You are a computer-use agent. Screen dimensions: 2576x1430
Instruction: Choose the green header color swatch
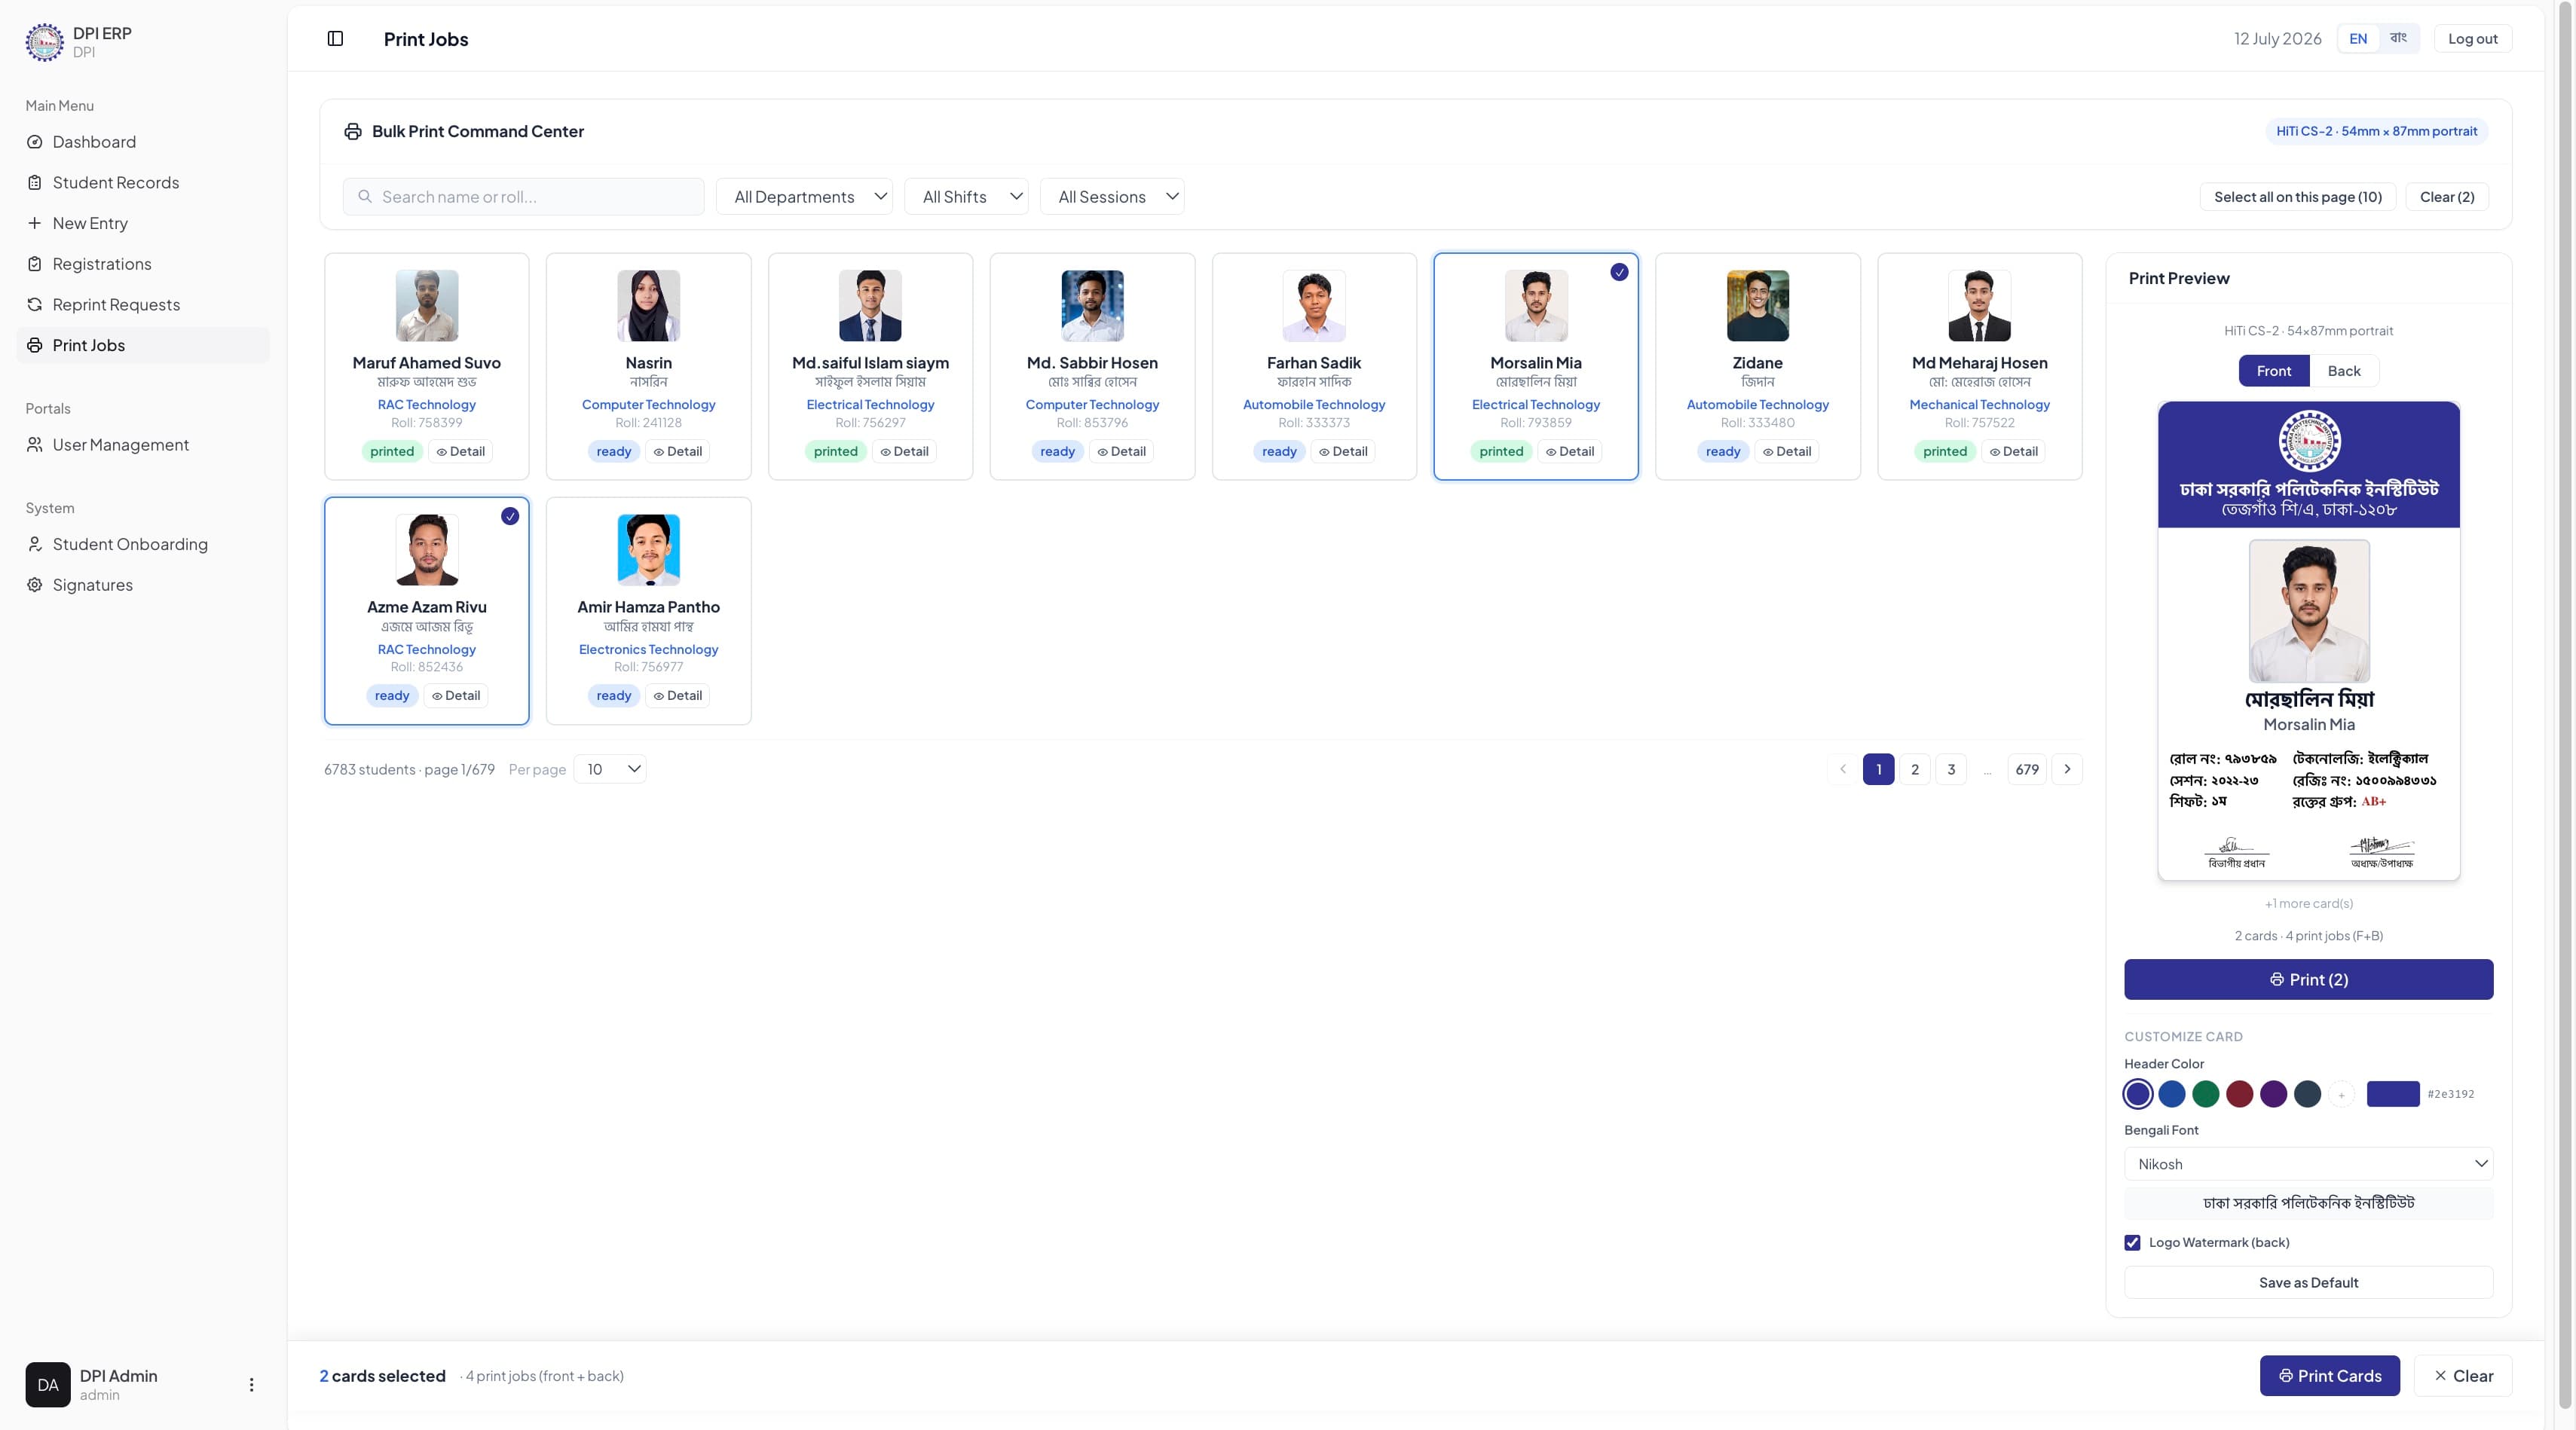[x=2205, y=1094]
